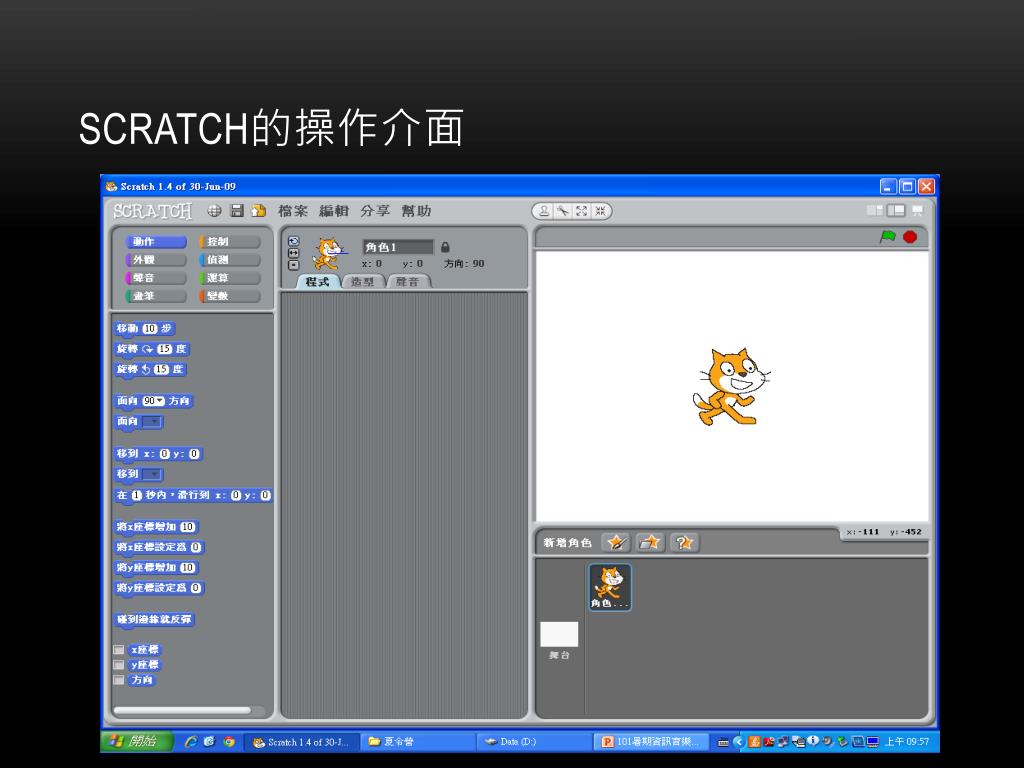Launch Chrome from quick launch

[229, 742]
